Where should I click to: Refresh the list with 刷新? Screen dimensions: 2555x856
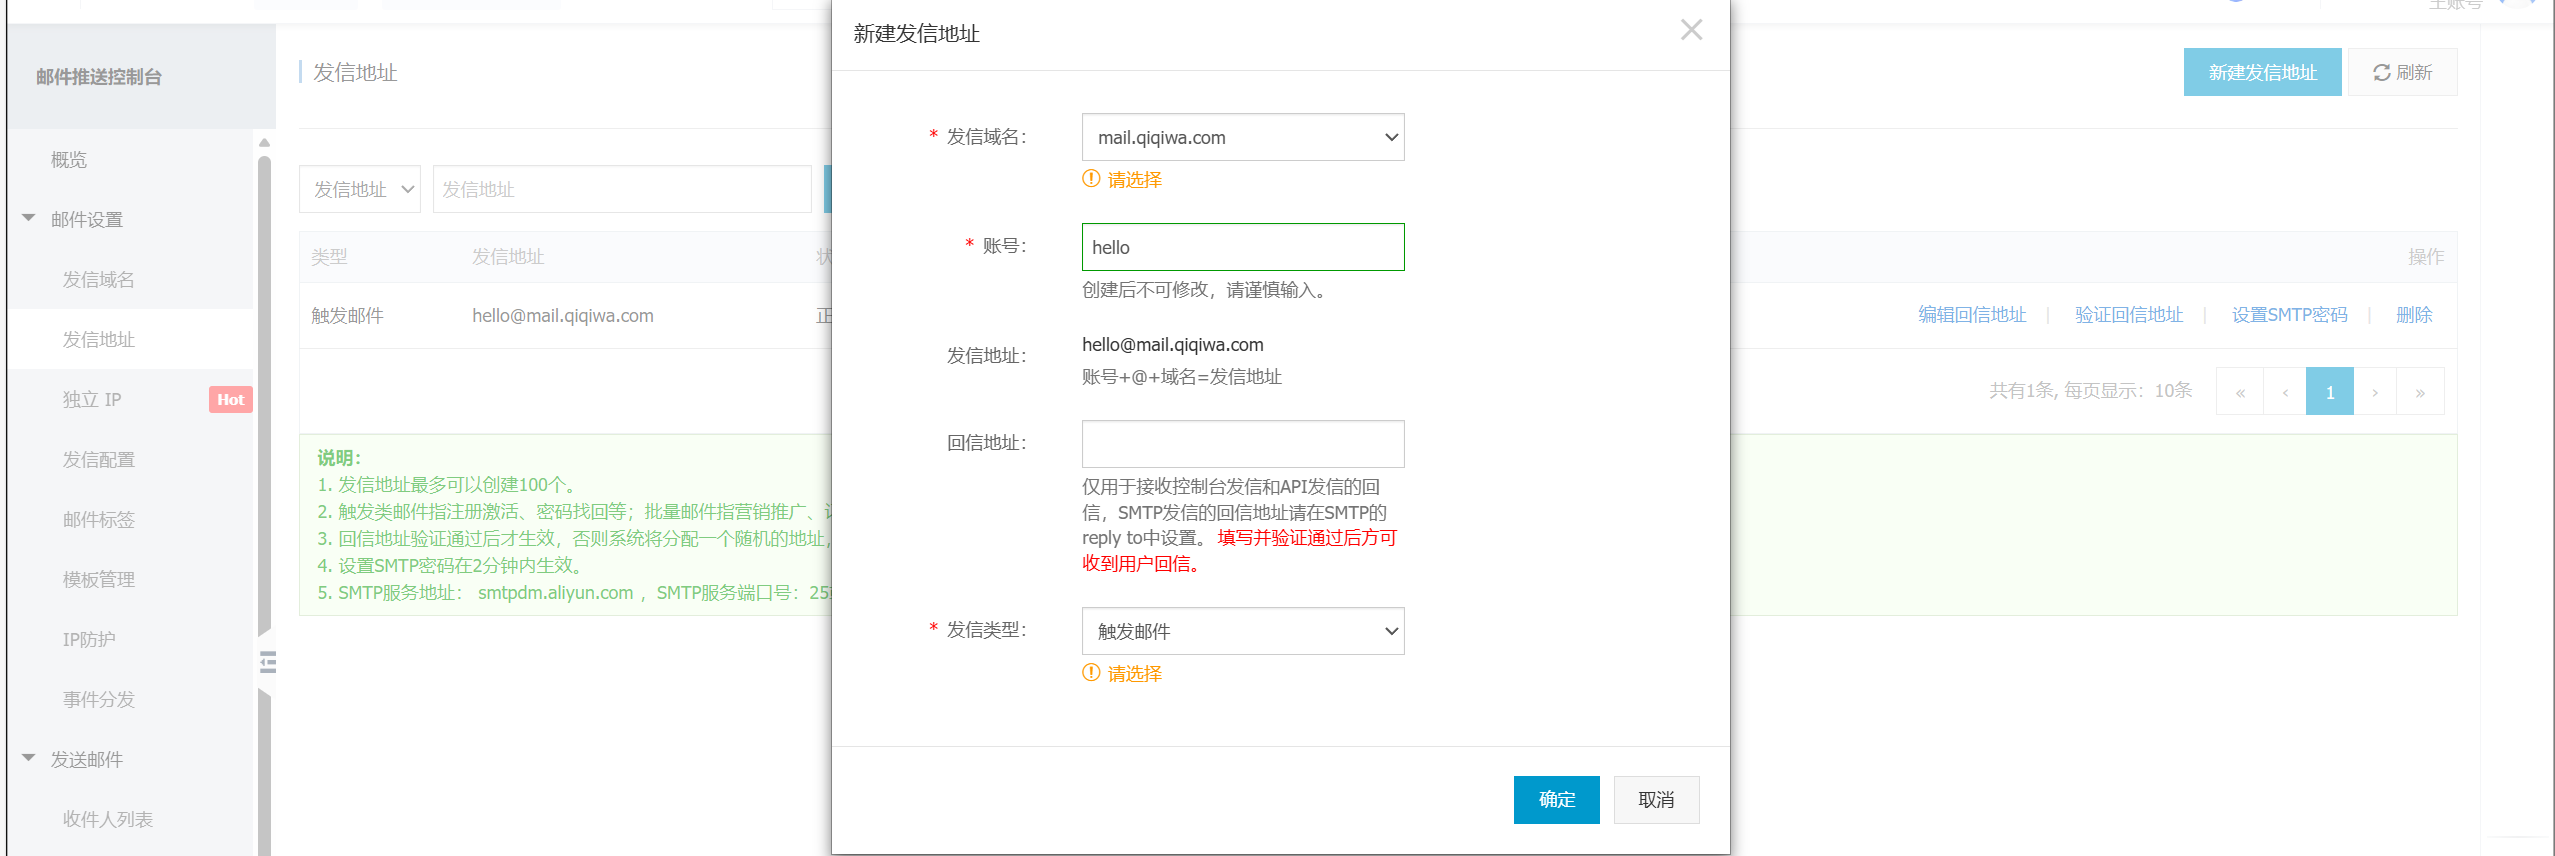point(2402,72)
